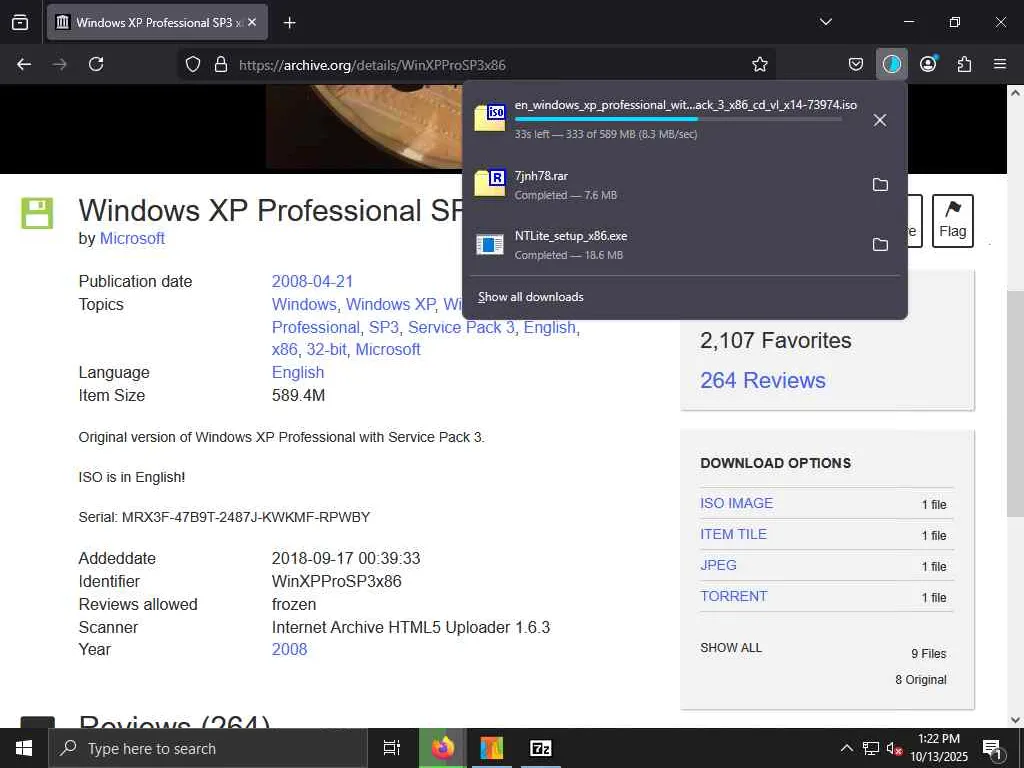Image resolution: width=1024 pixels, height=768 pixels.
Task: Close the Windows XP Professional SP3 tab
Action: (x=252, y=22)
